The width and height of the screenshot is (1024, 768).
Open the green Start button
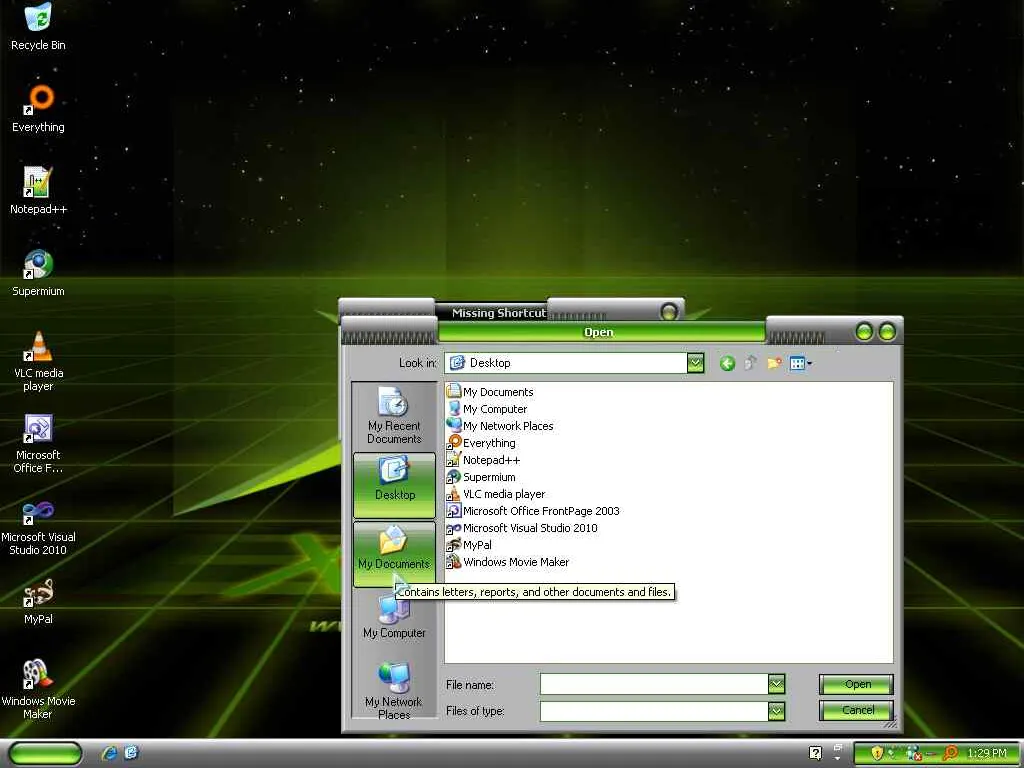(x=45, y=754)
